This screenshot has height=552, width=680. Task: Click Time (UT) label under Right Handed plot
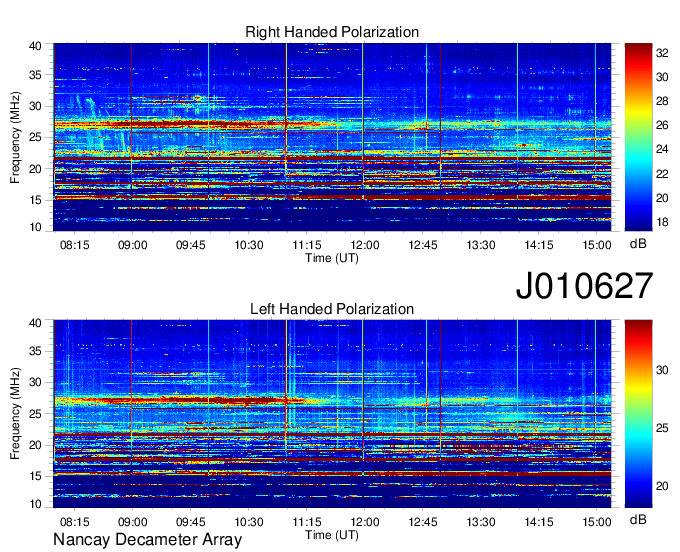coord(332,258)
